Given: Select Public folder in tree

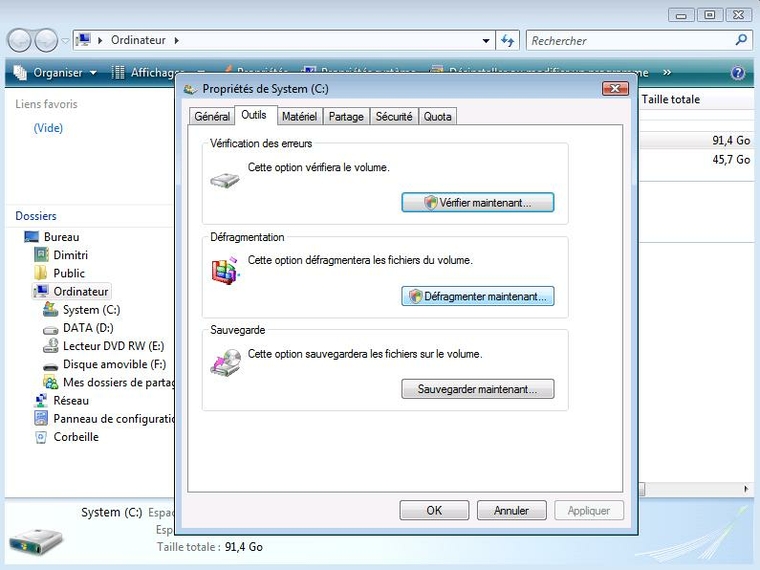Looking at the screenshot, I should pyautogui.click(x=69, y=273).
